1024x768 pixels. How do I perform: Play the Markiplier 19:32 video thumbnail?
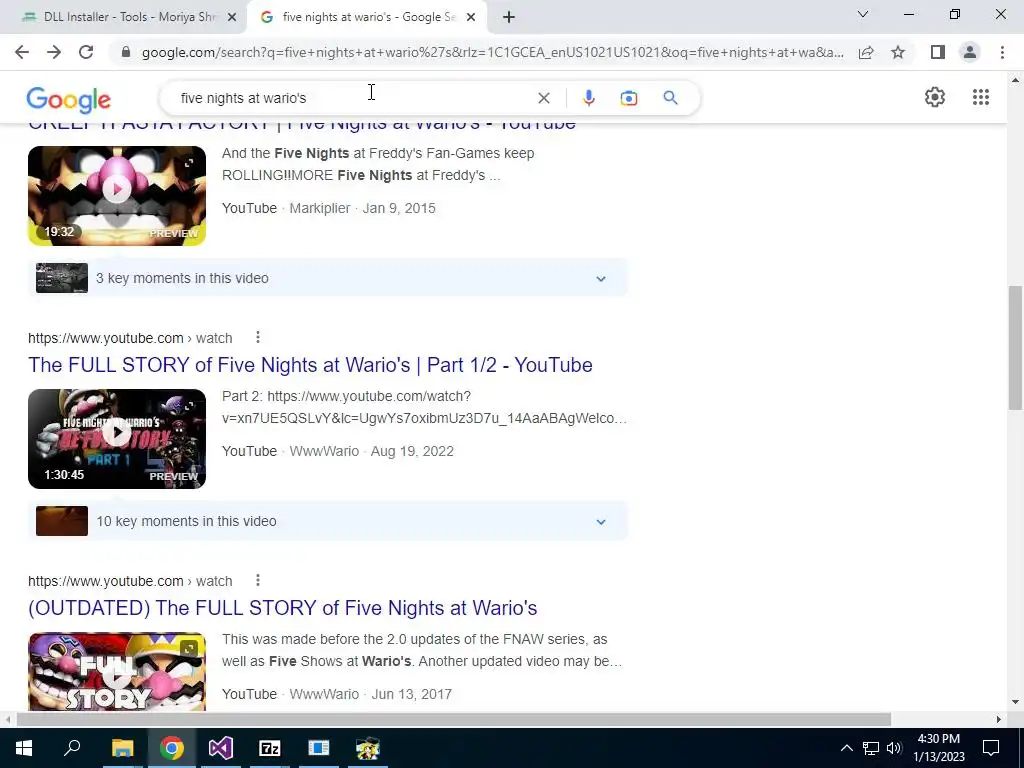(x=117, y=196)
